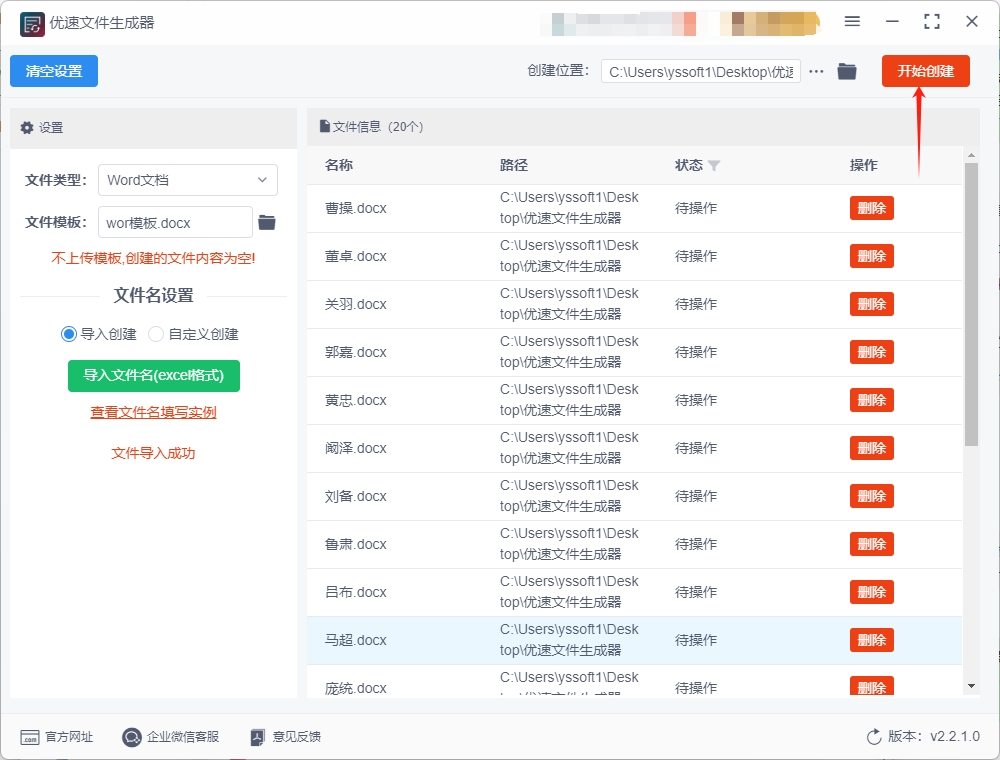The image size is (1000, 760).
Task: Expand the 文件类型 Word文档 dropdown
Action: (x=188, y=180)
